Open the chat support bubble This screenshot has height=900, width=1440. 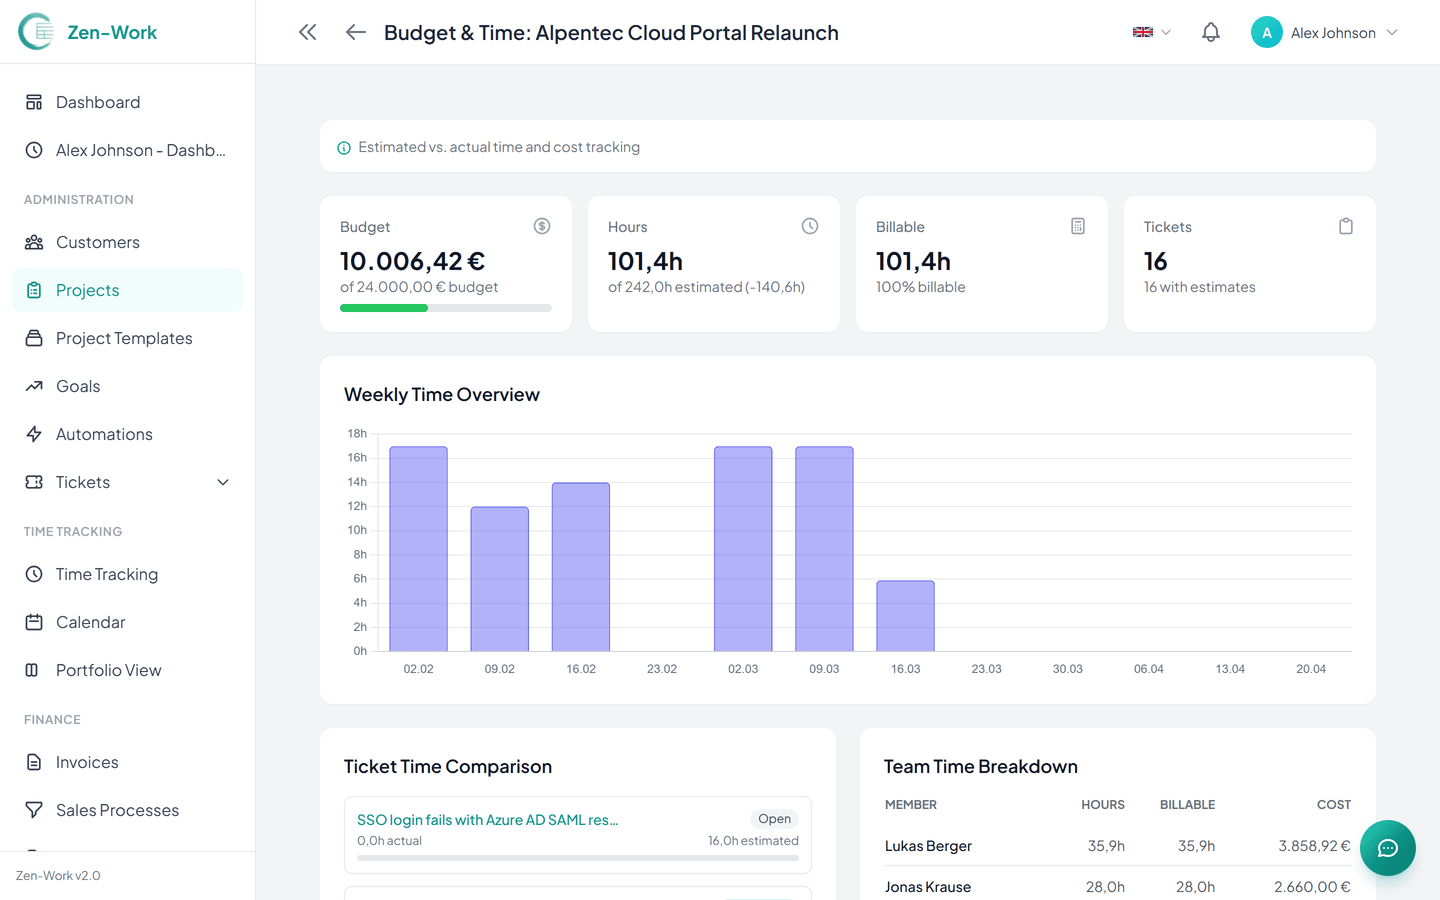(x=1388, y=848)
